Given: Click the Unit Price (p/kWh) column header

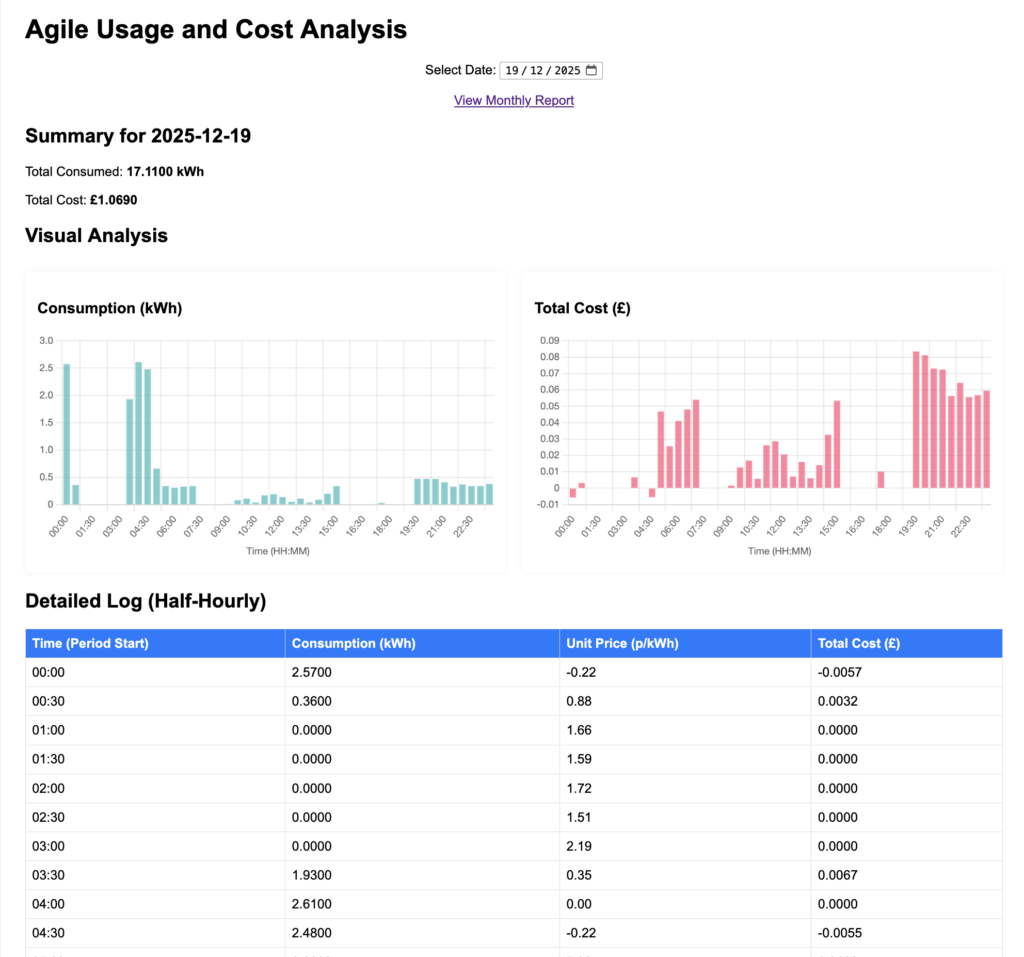Looking at the screenshot, I should pos(622,643).
